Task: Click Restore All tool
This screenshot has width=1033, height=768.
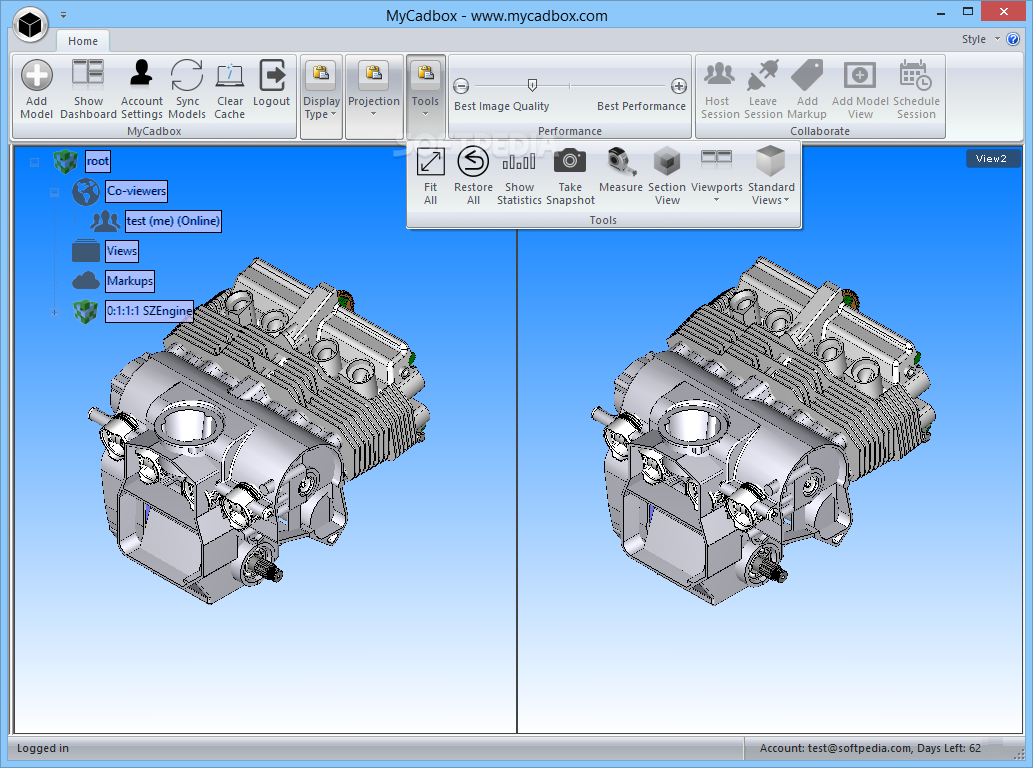Action: (x=473, y=176)
